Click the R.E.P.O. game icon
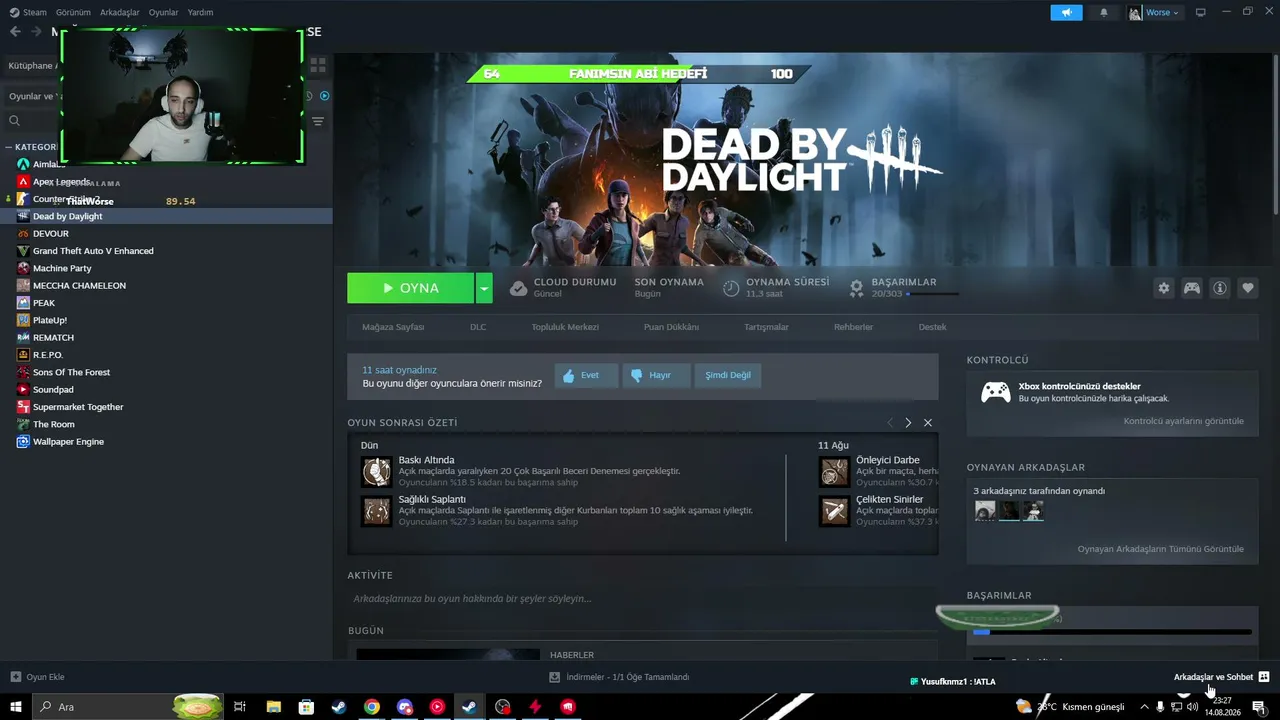 [24, 355]
